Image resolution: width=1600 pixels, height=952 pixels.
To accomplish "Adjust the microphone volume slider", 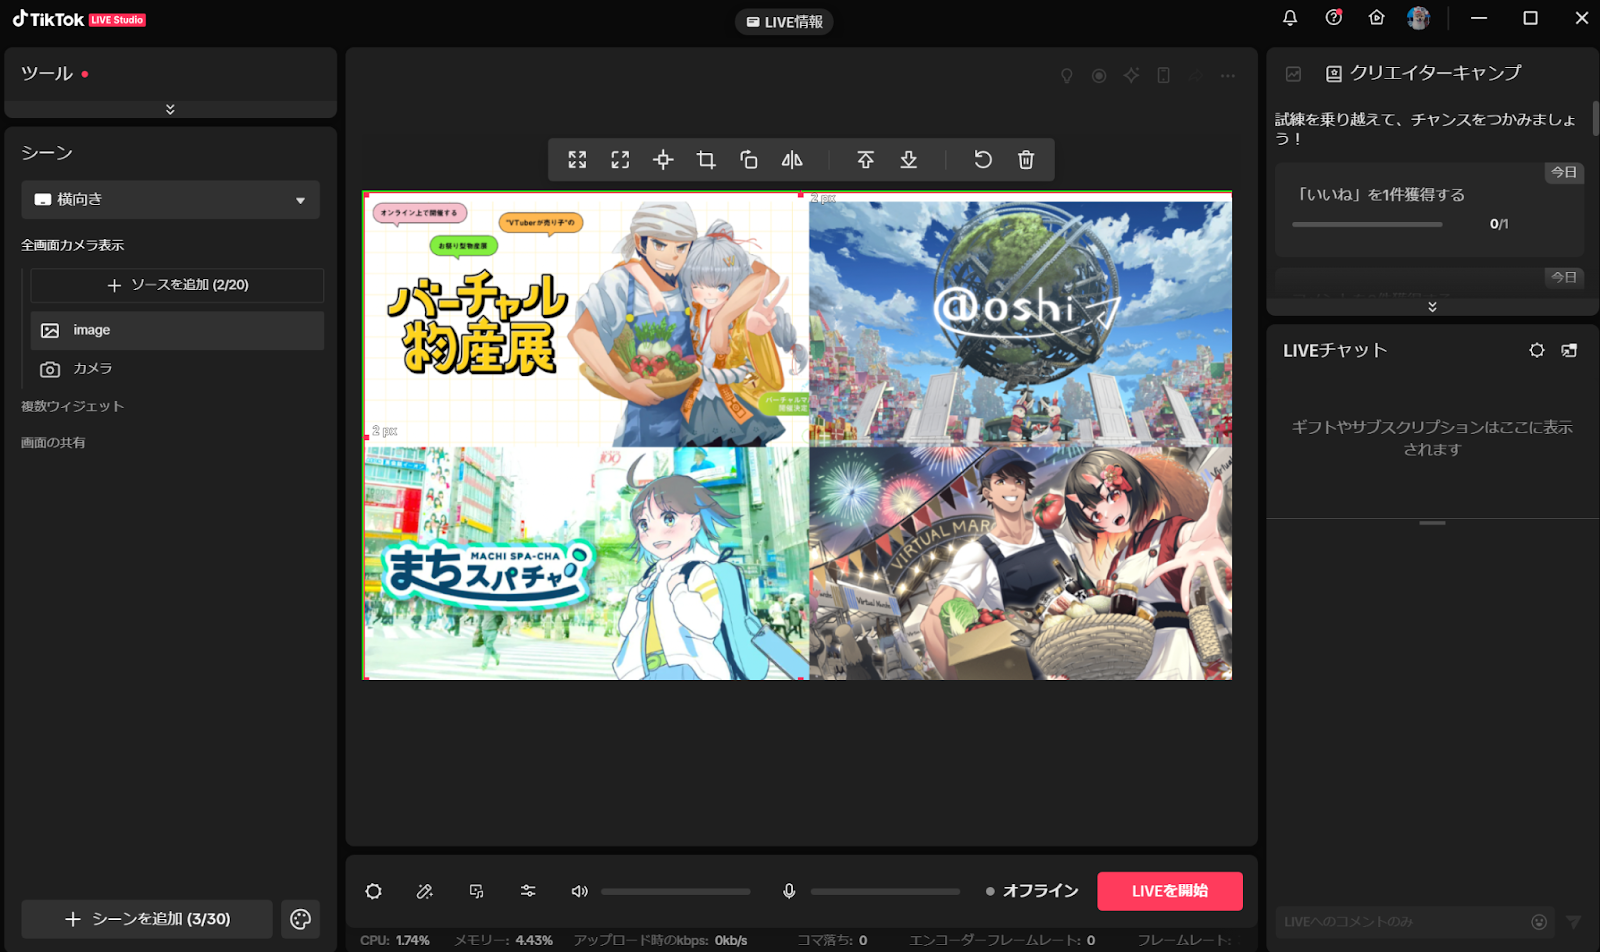I will 885,891.
